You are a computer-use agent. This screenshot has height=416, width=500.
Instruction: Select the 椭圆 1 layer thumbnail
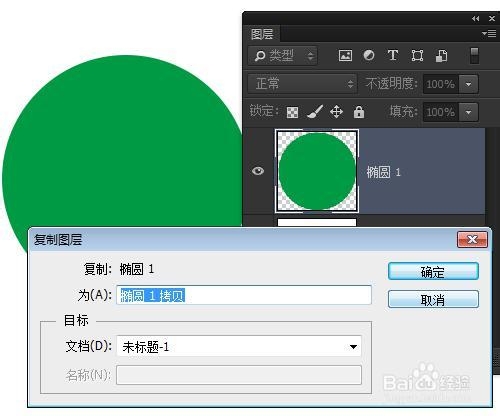pos(317,171)
